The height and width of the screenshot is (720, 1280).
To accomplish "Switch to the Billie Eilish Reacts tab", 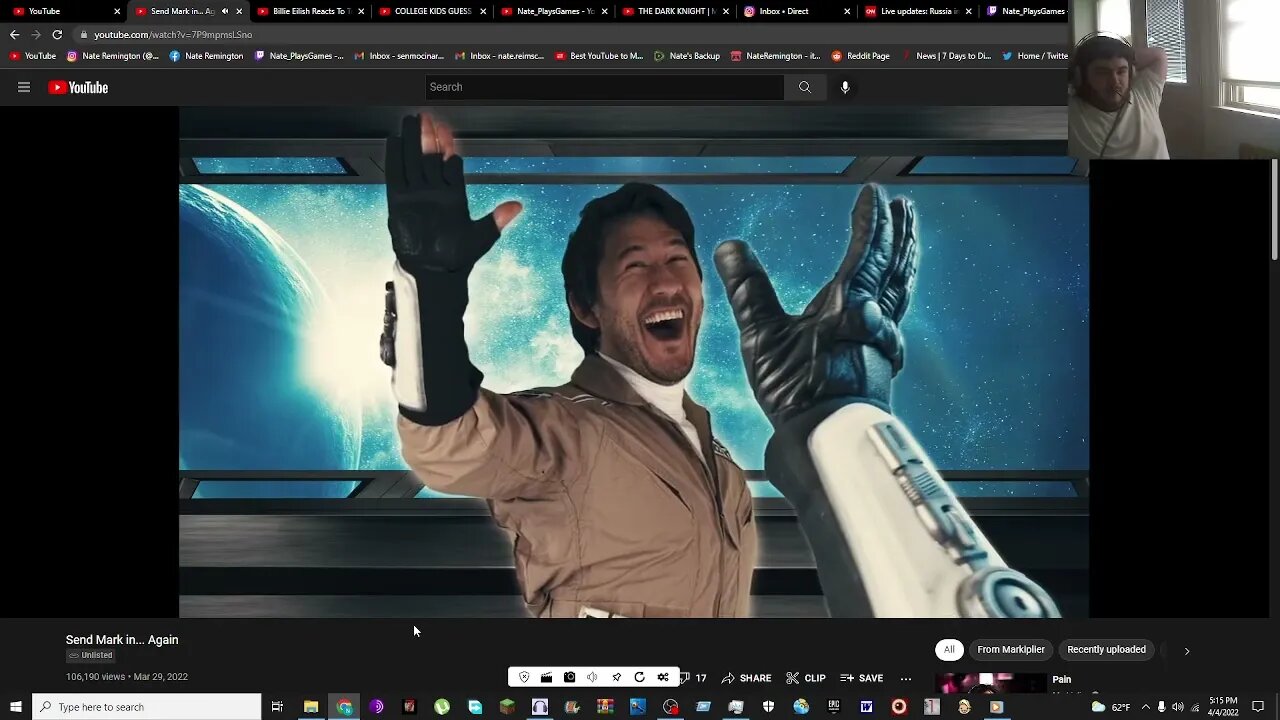I will click(x=309, y=11).
